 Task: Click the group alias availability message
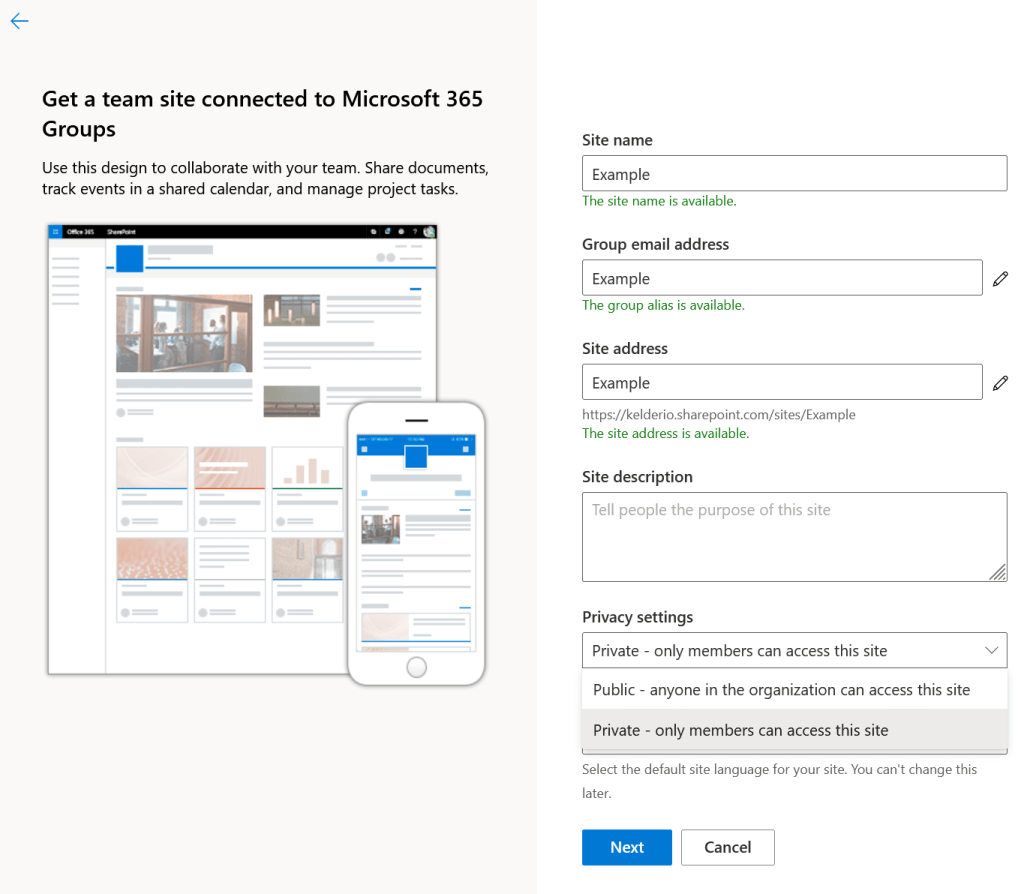(664, 305)
